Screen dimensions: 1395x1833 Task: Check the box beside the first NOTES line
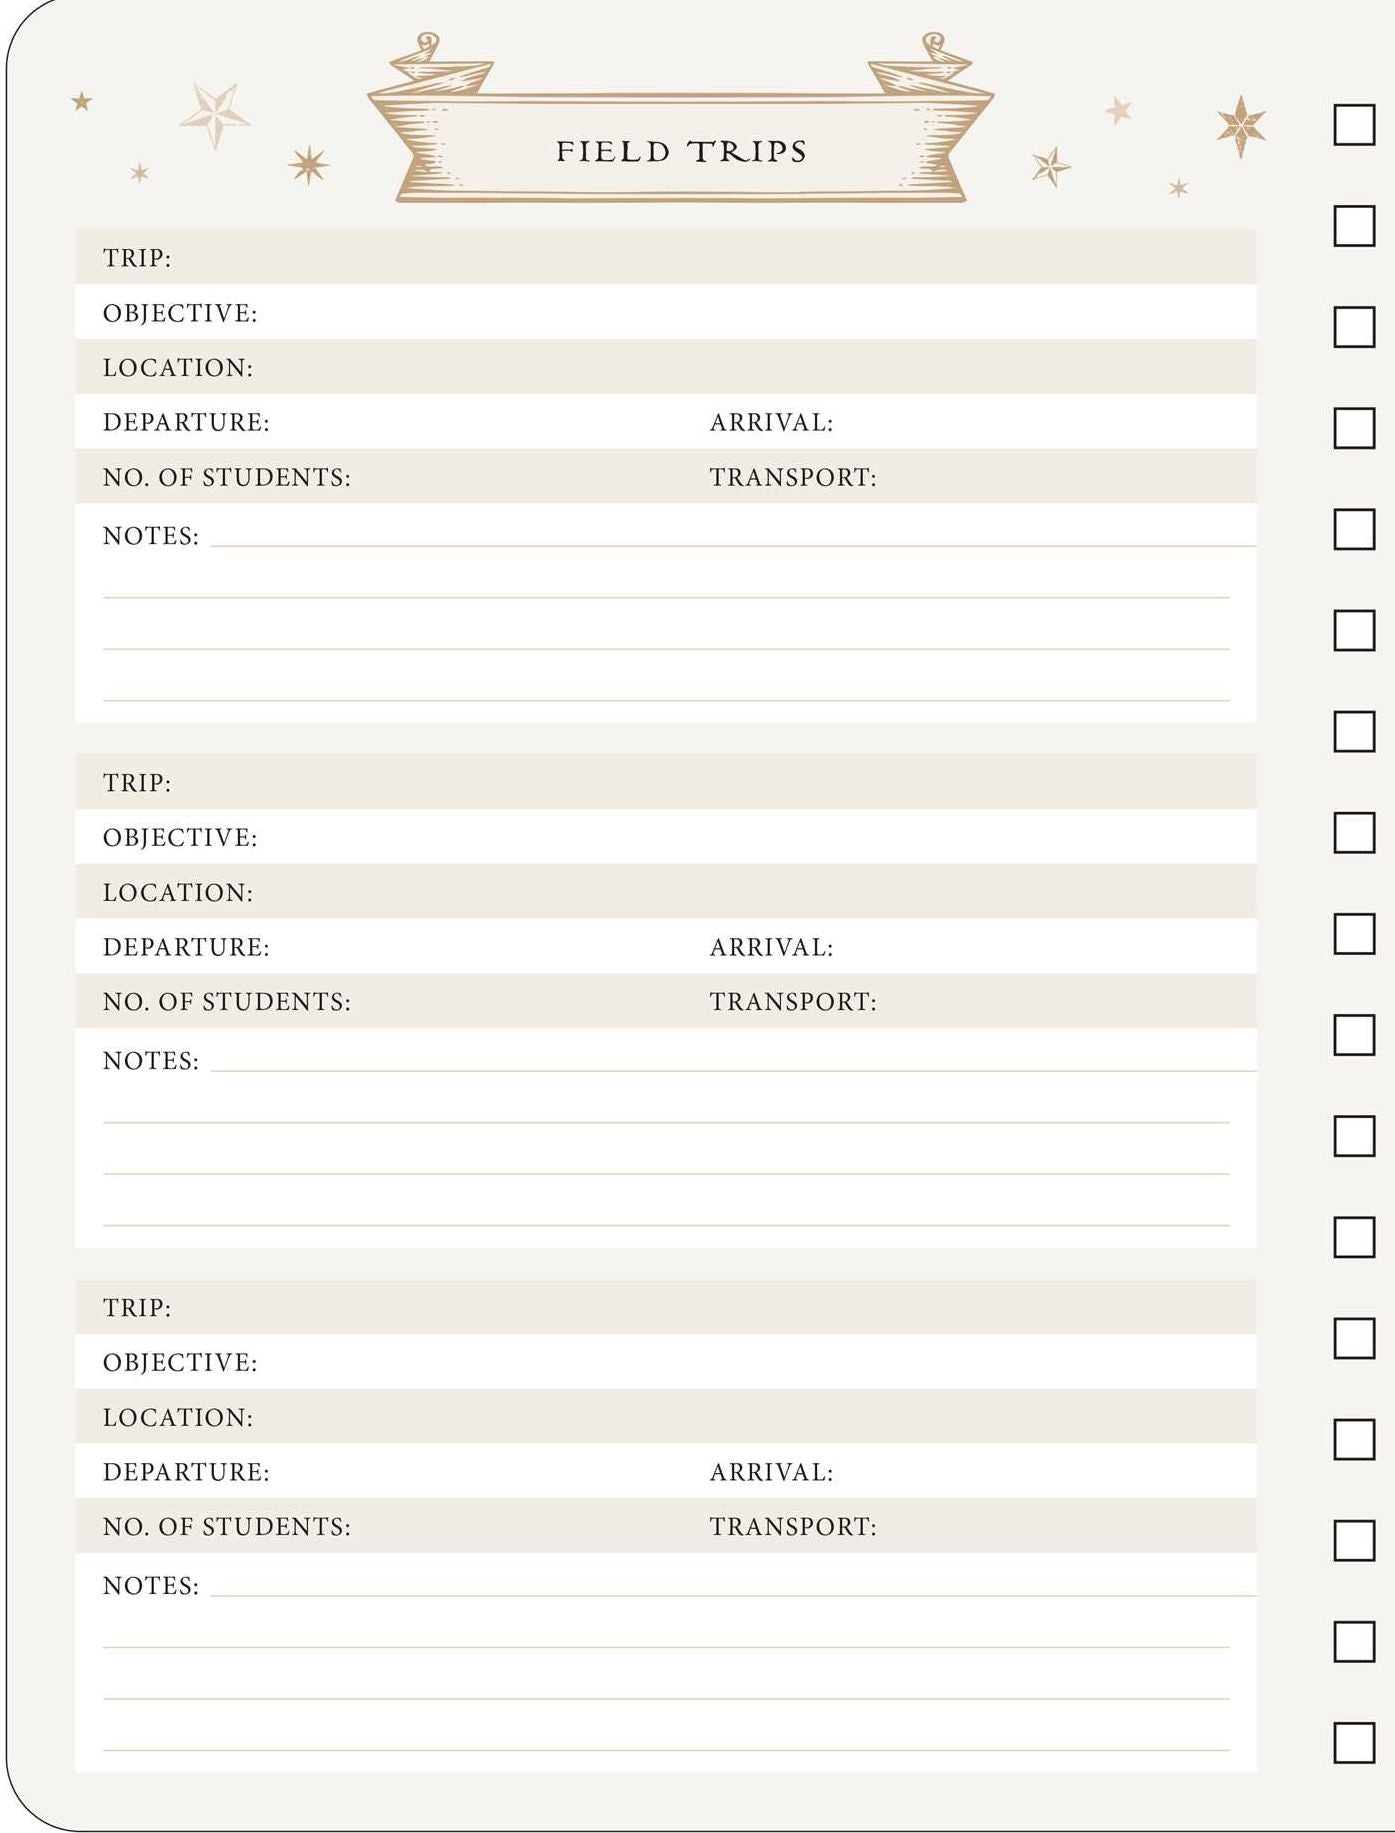[x=1354, y=529]
